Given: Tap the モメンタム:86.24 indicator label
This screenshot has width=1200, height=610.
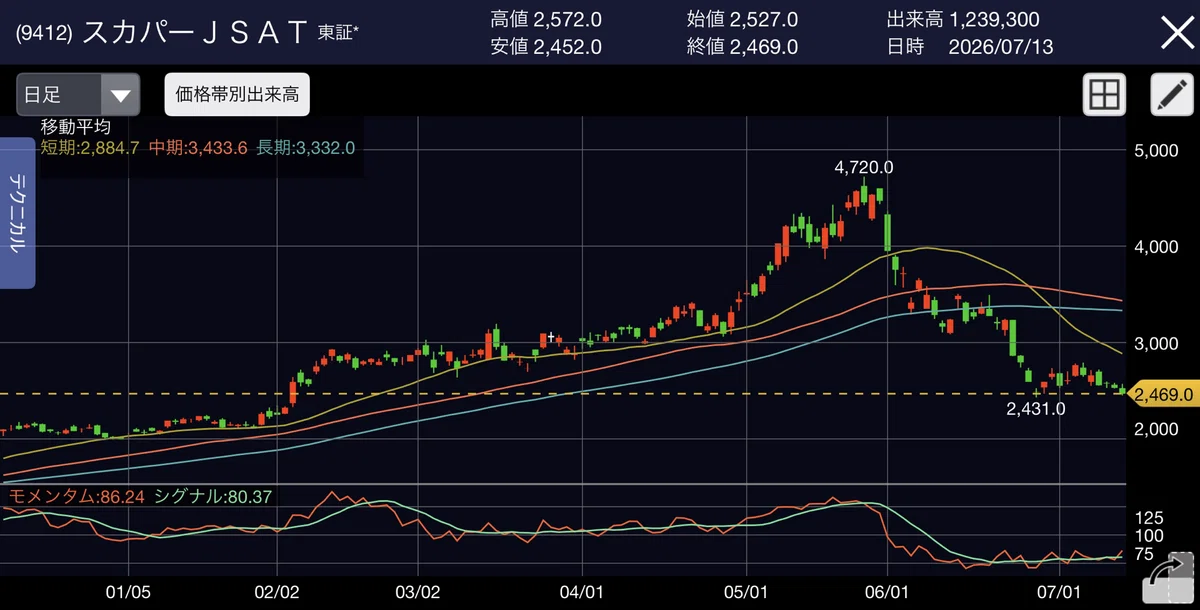Looking at the screenshot, I should [x=76, y=496].
